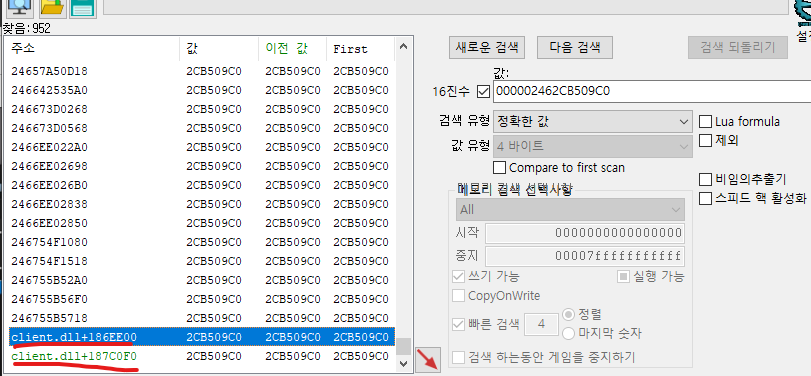Open the 값 유형 dropdown showing 4 바이트

click(593, 146)
